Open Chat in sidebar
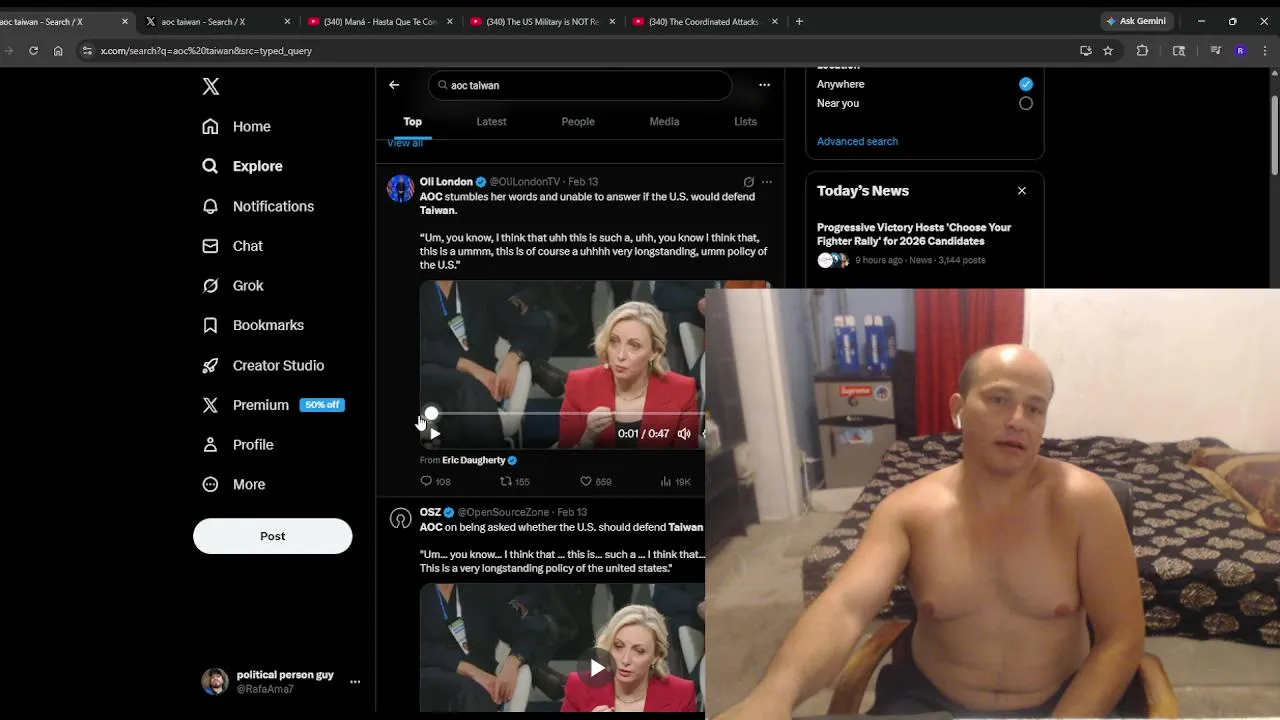The height and width of the screenshot is (720, 1280). tap(232, 246)
